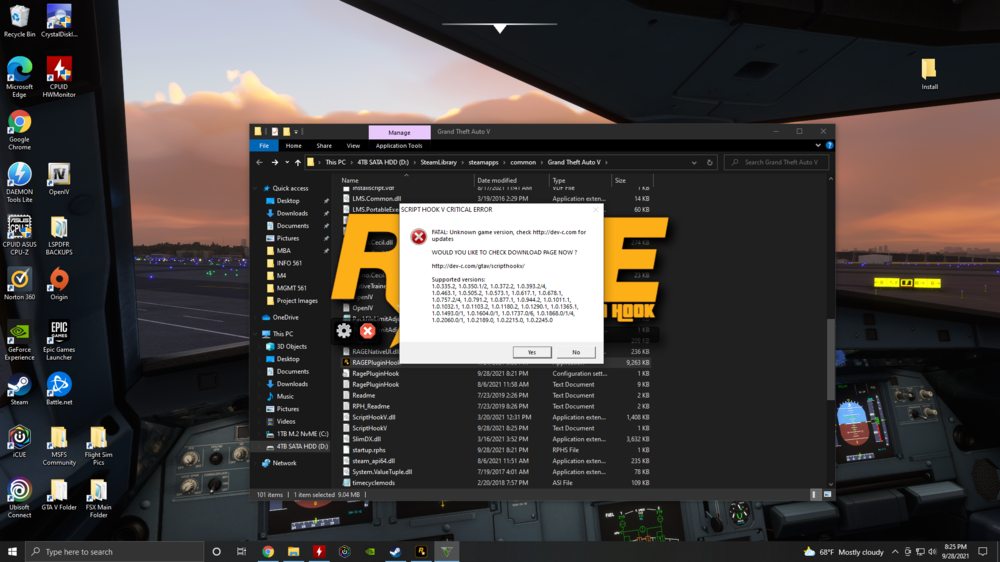1000x562 pixels.
Task: Open the OpenIV desktop shortcut
Action: point(59,179)
